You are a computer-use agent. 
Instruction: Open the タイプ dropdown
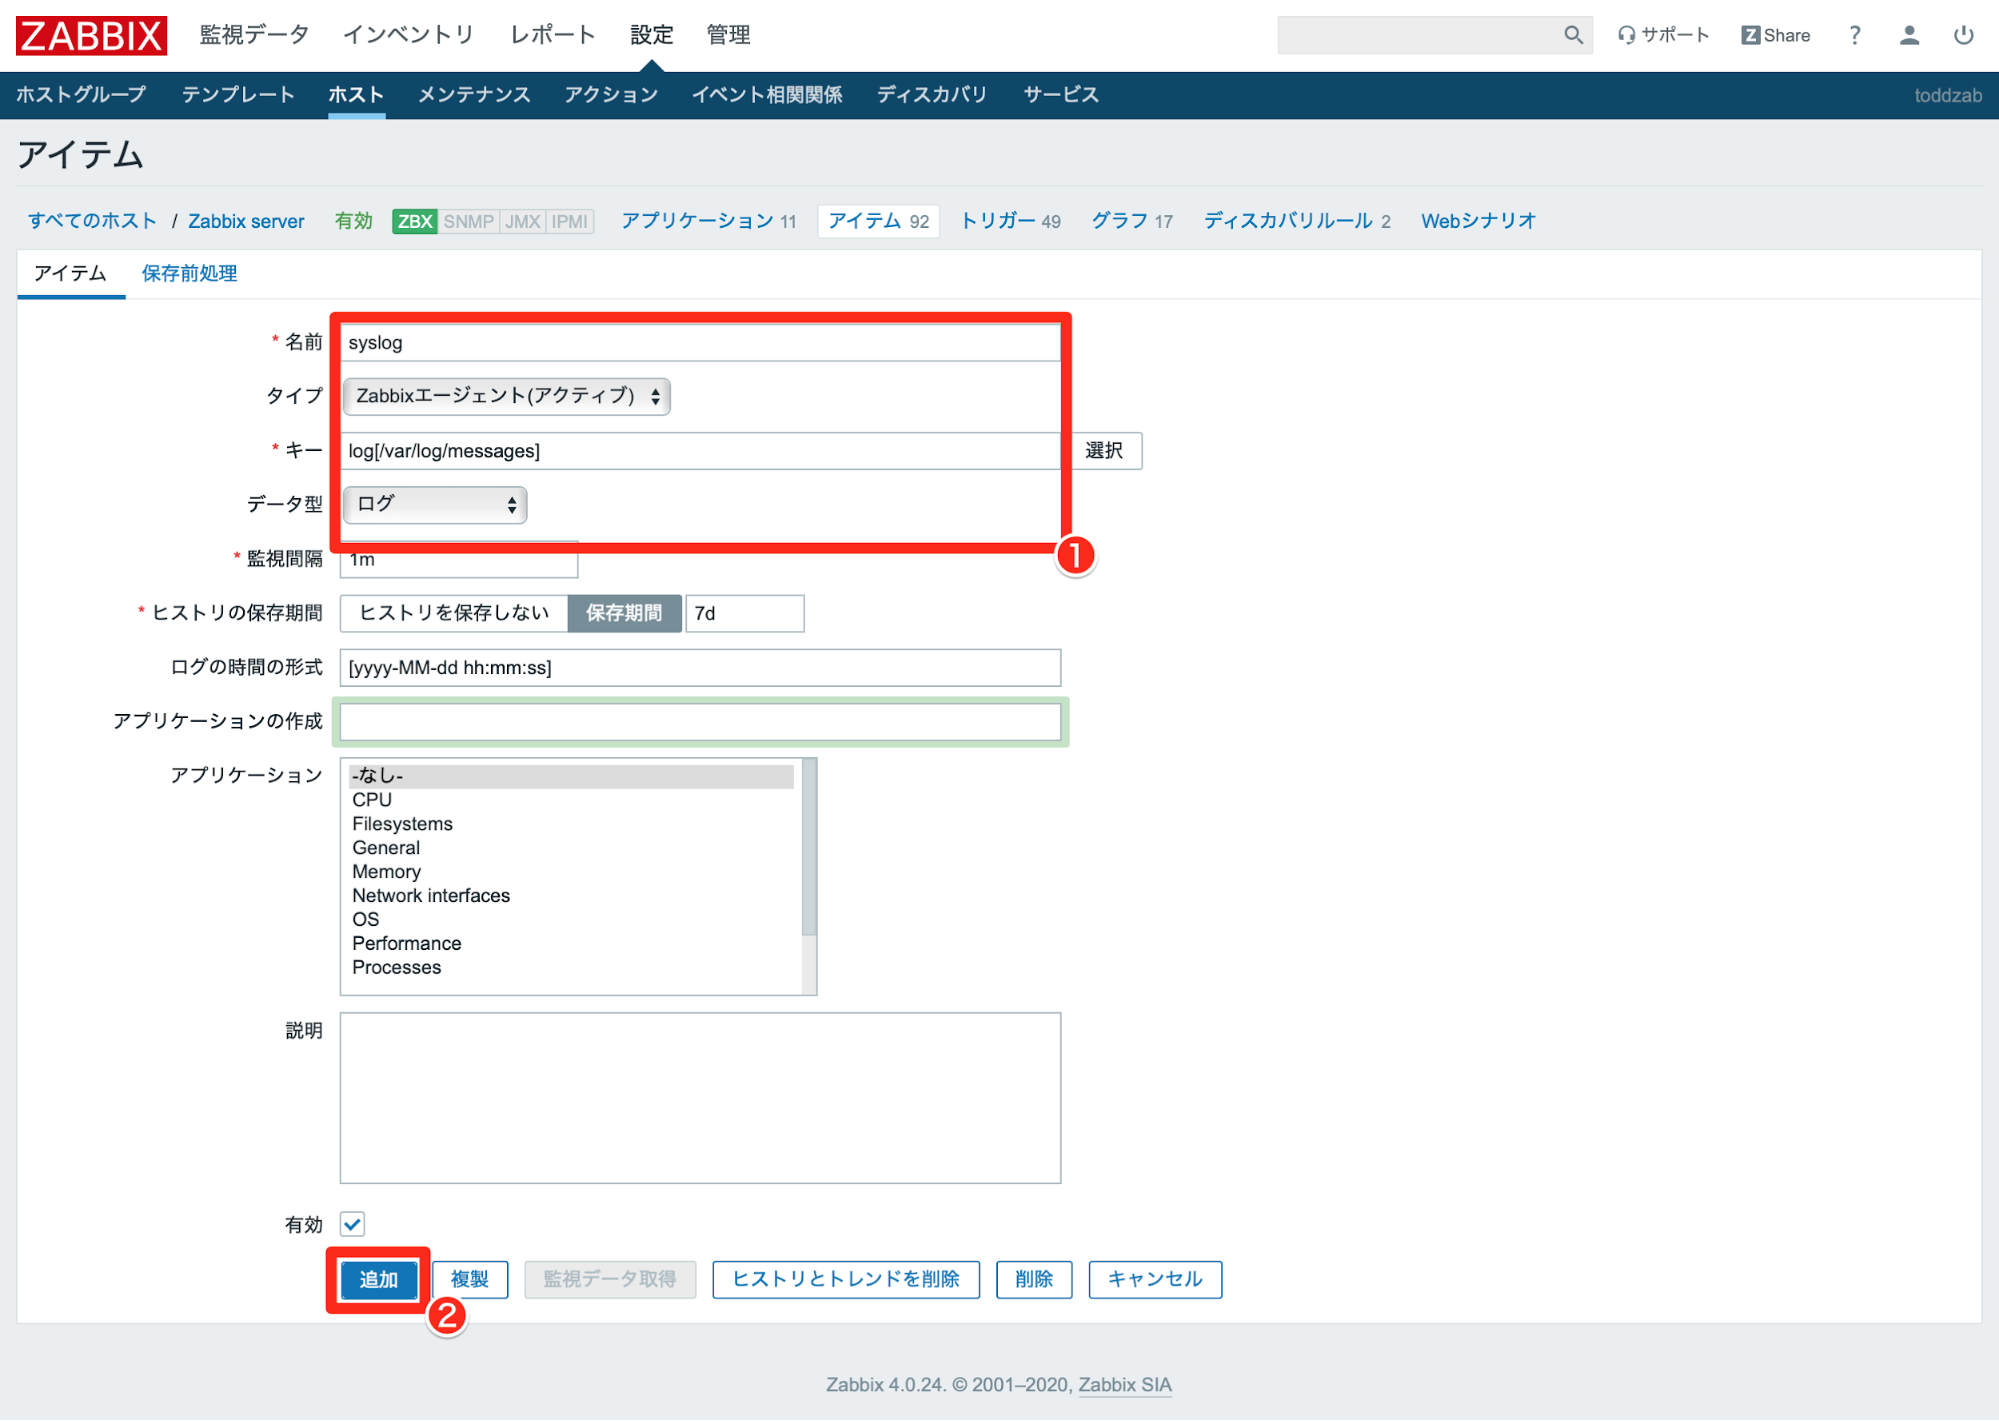(x=506, y=396)
